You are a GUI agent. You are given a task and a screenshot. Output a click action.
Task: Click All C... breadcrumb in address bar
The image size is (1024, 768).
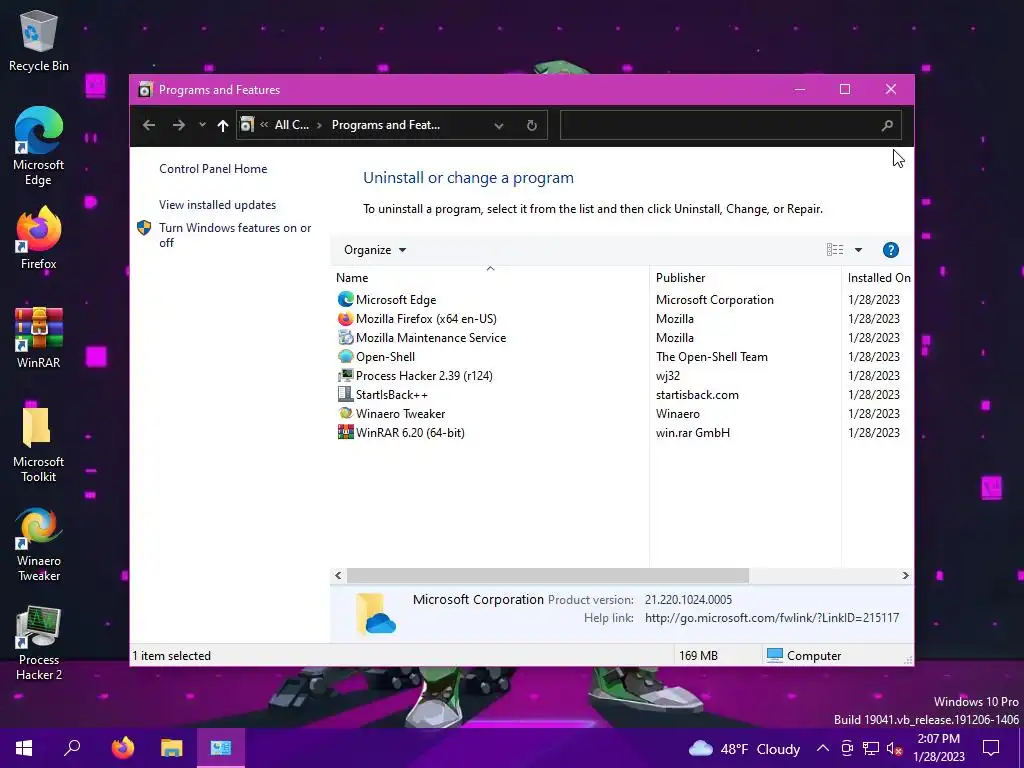[292, 125]
